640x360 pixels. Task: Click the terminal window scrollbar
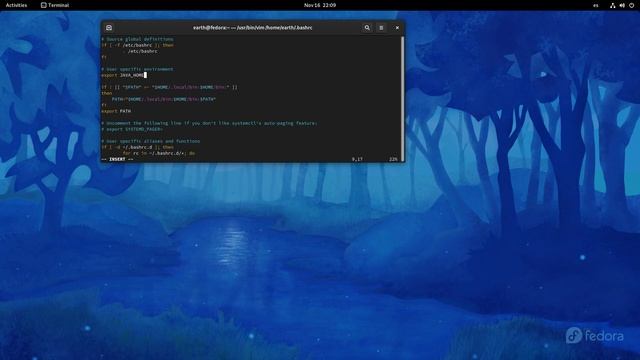(403, 99)
